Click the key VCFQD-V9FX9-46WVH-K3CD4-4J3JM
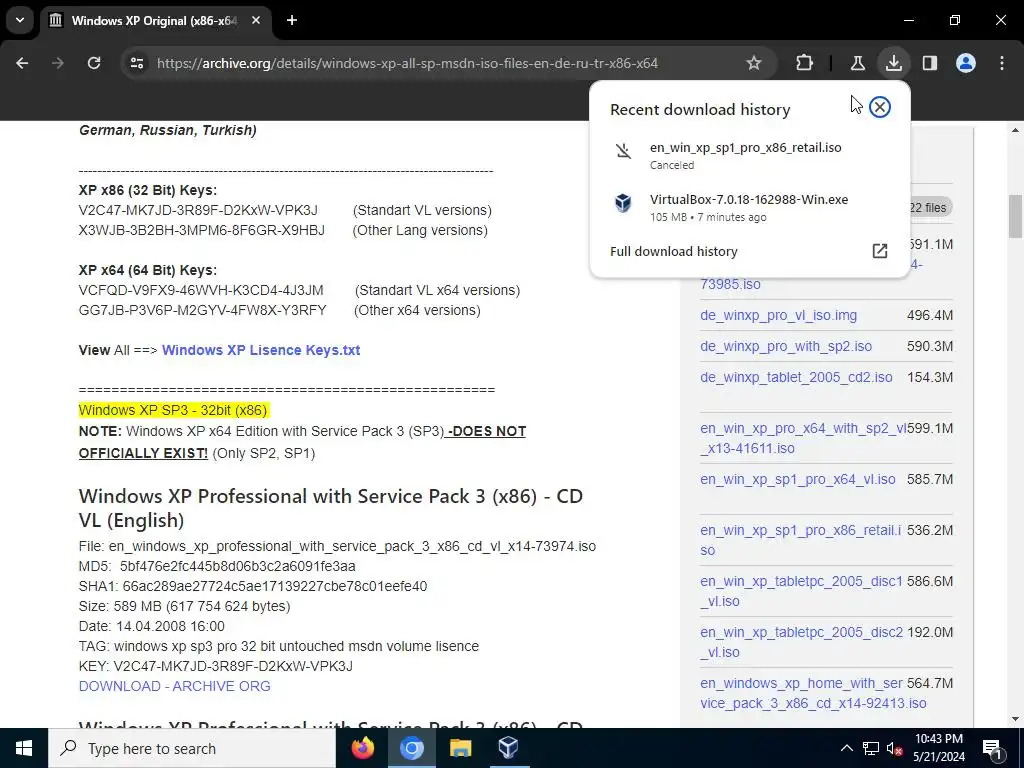This screenshot has height=768, width=1024. (x=200, y=290)
